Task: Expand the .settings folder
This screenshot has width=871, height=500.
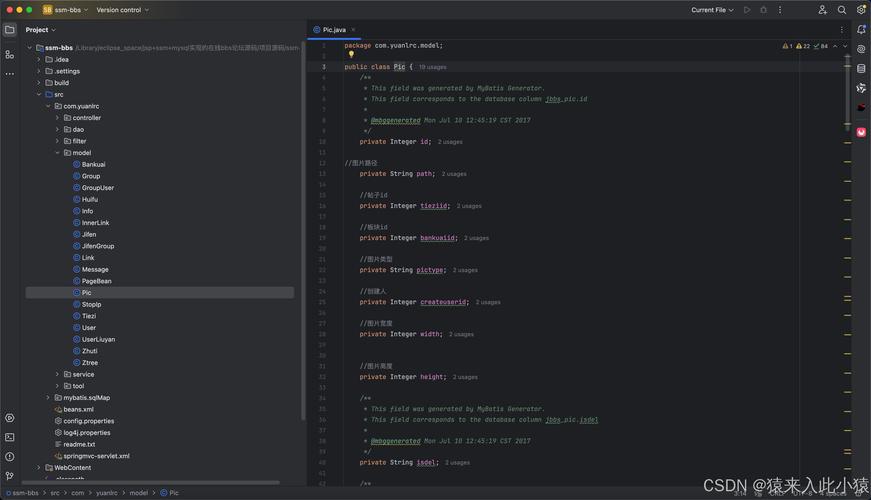Action: 39,71
